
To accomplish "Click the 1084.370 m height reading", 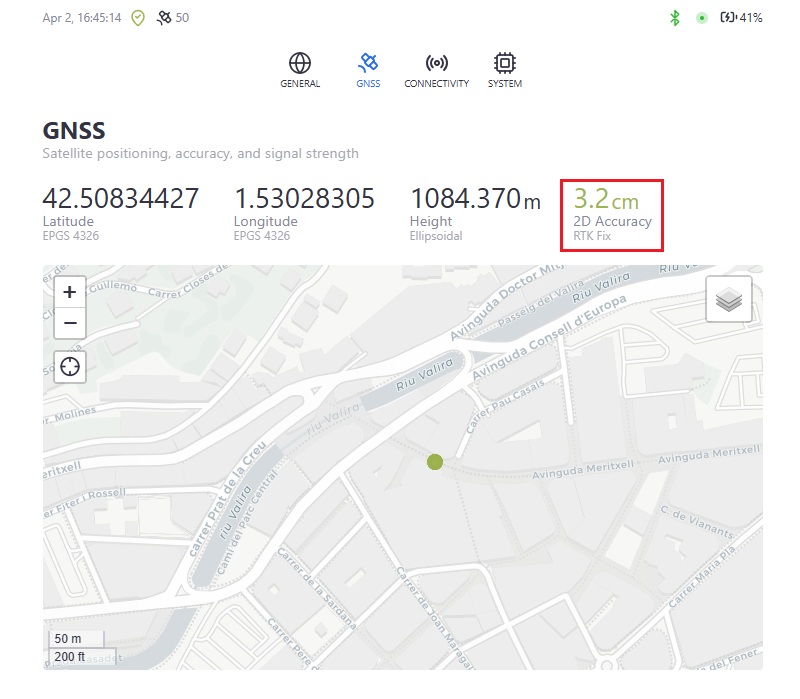I will (475, 199).
